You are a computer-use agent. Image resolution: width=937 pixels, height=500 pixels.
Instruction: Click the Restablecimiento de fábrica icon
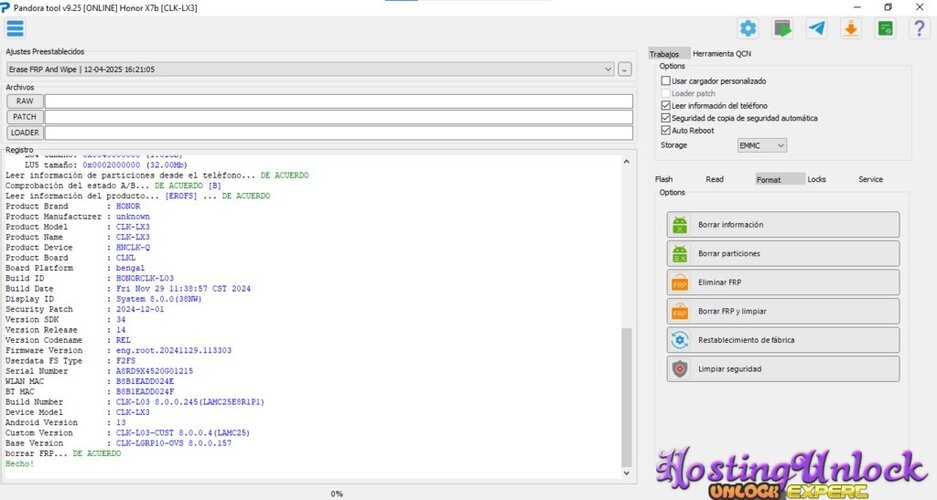tap(680, 340)
